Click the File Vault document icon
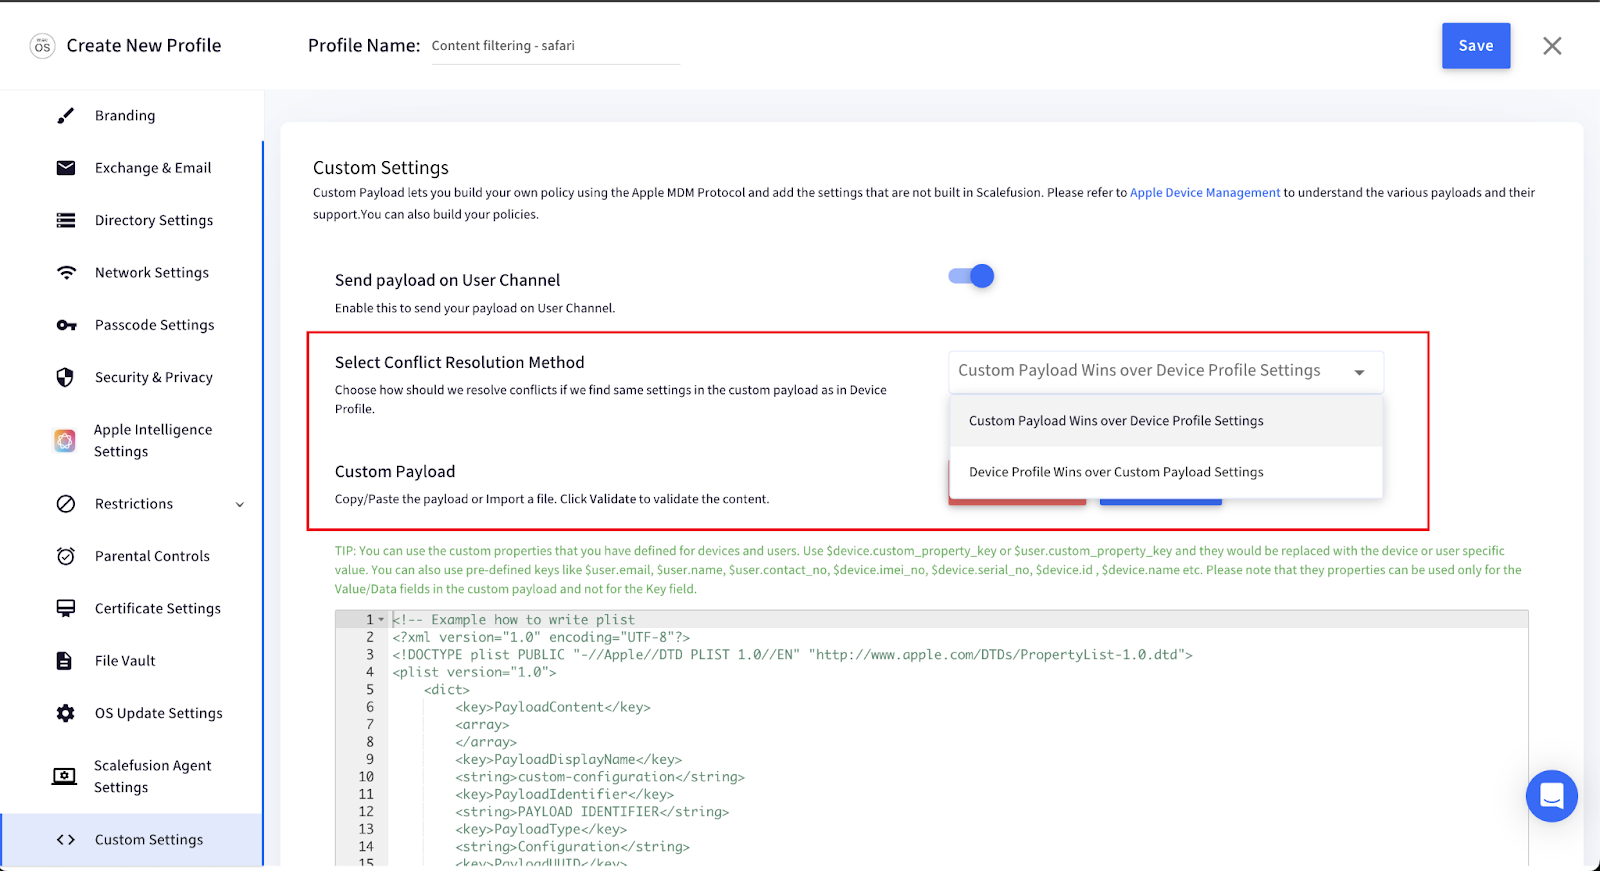This screenshot has height=871, width=1600. (x=65, y=661)
